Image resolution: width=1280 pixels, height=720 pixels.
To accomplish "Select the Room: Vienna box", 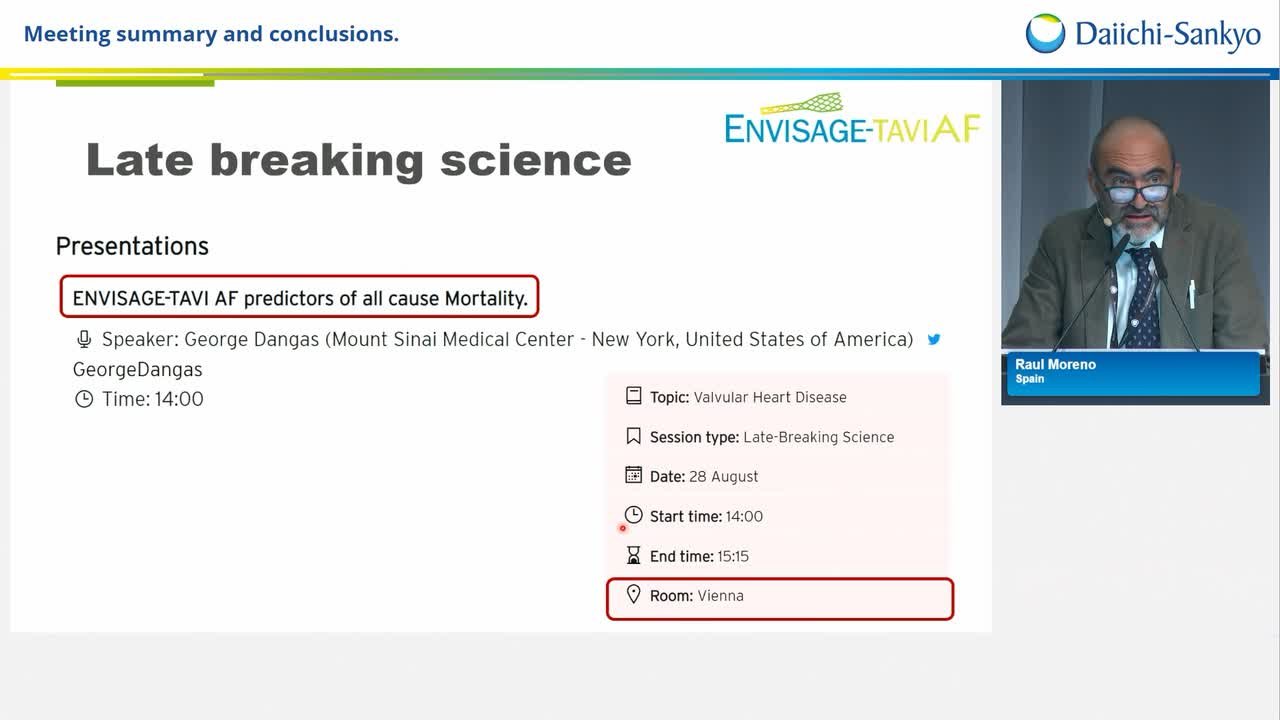I will point(780,598).
